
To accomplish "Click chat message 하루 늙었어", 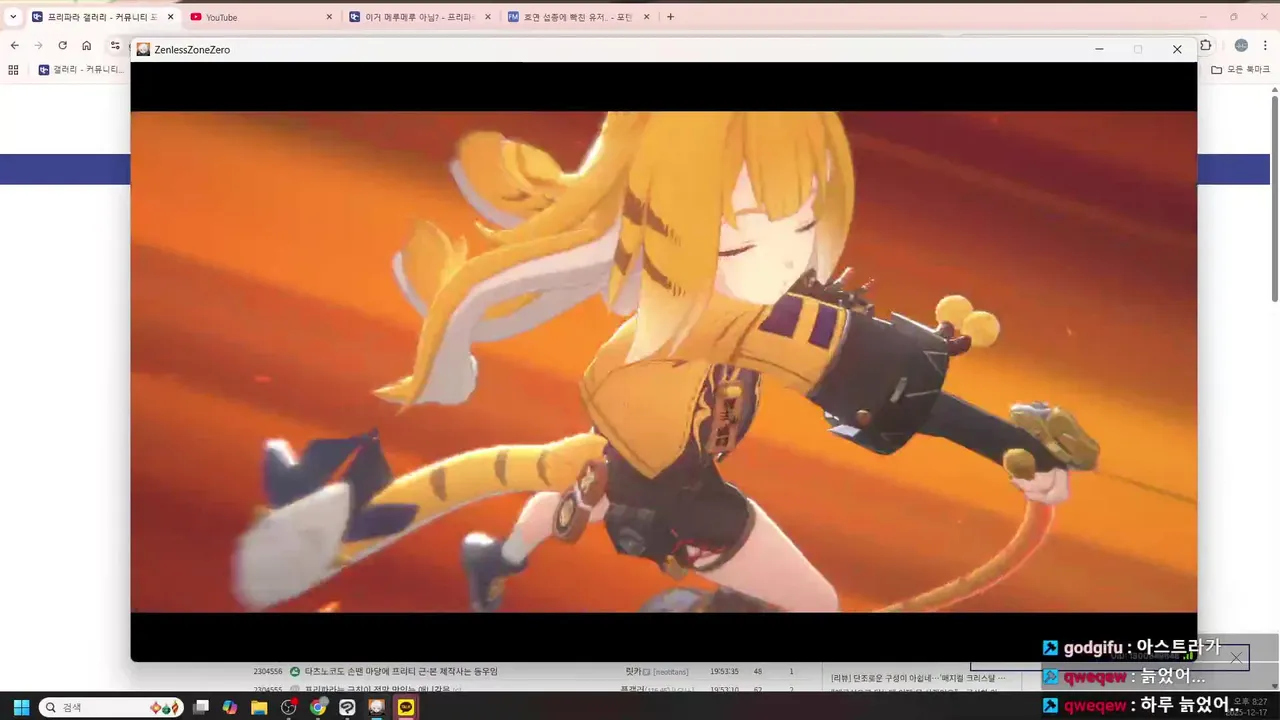I will pyautogui.click(x=1141, y=706).
